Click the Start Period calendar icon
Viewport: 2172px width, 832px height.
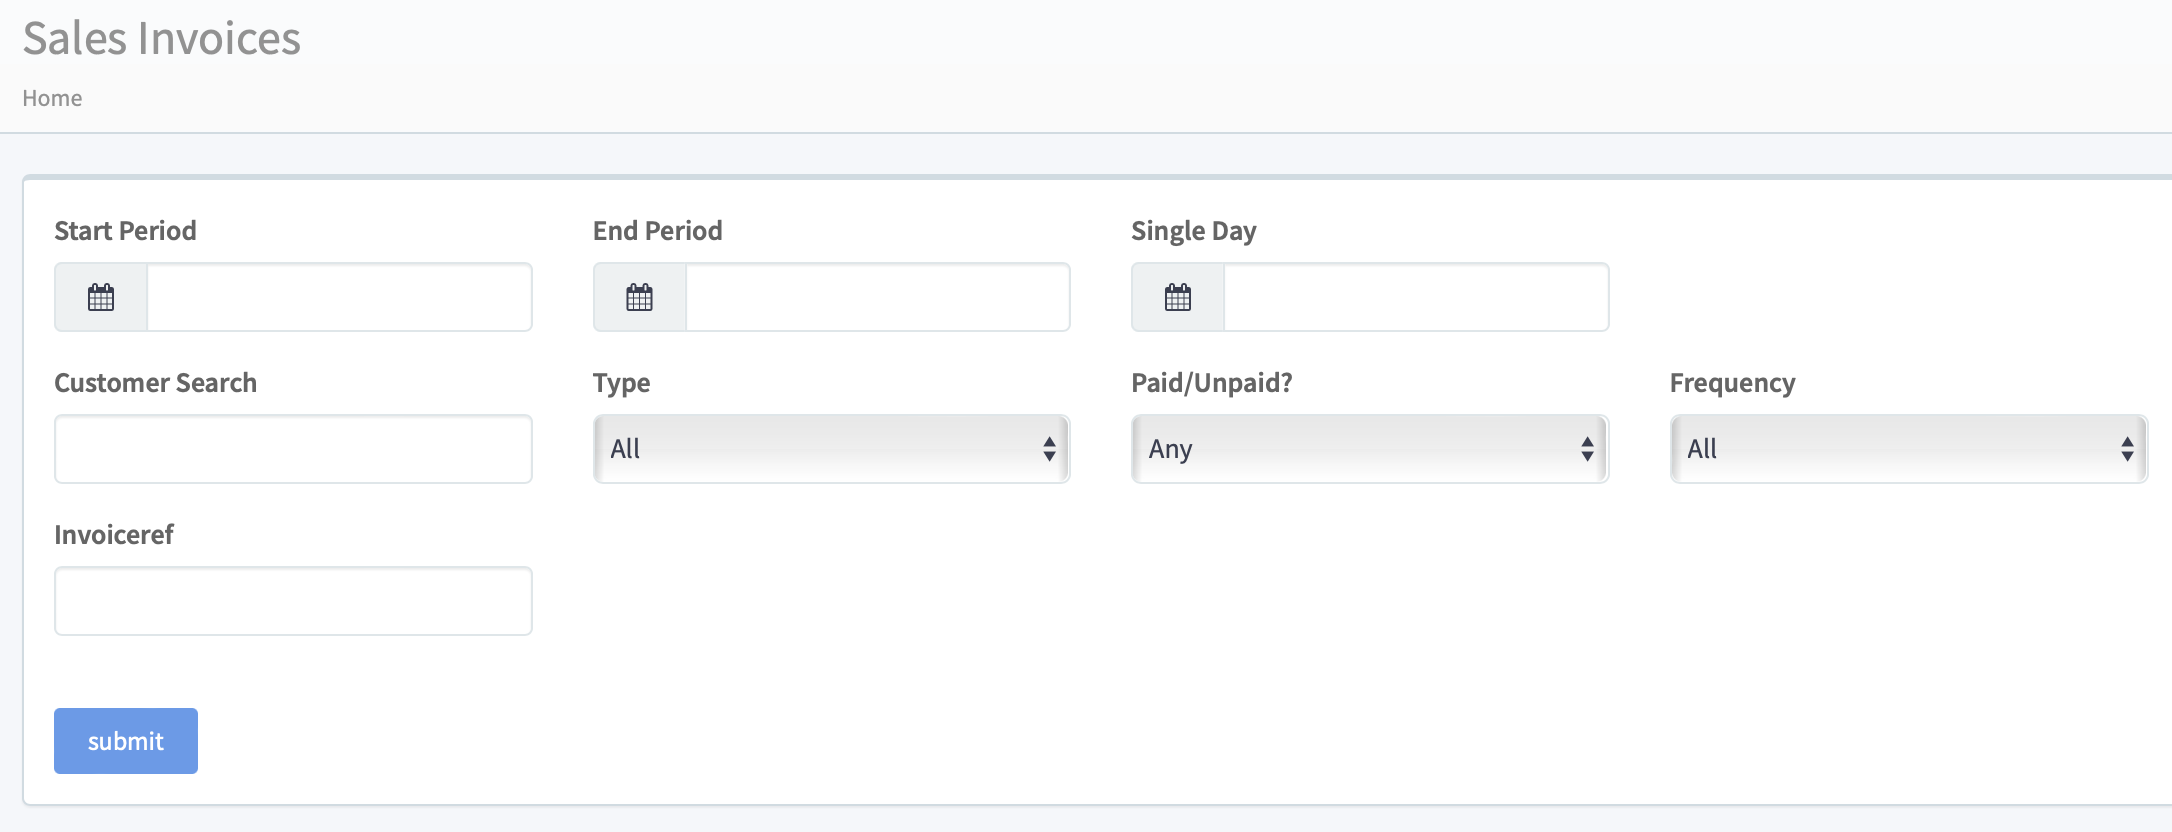[x=101, y=297]
